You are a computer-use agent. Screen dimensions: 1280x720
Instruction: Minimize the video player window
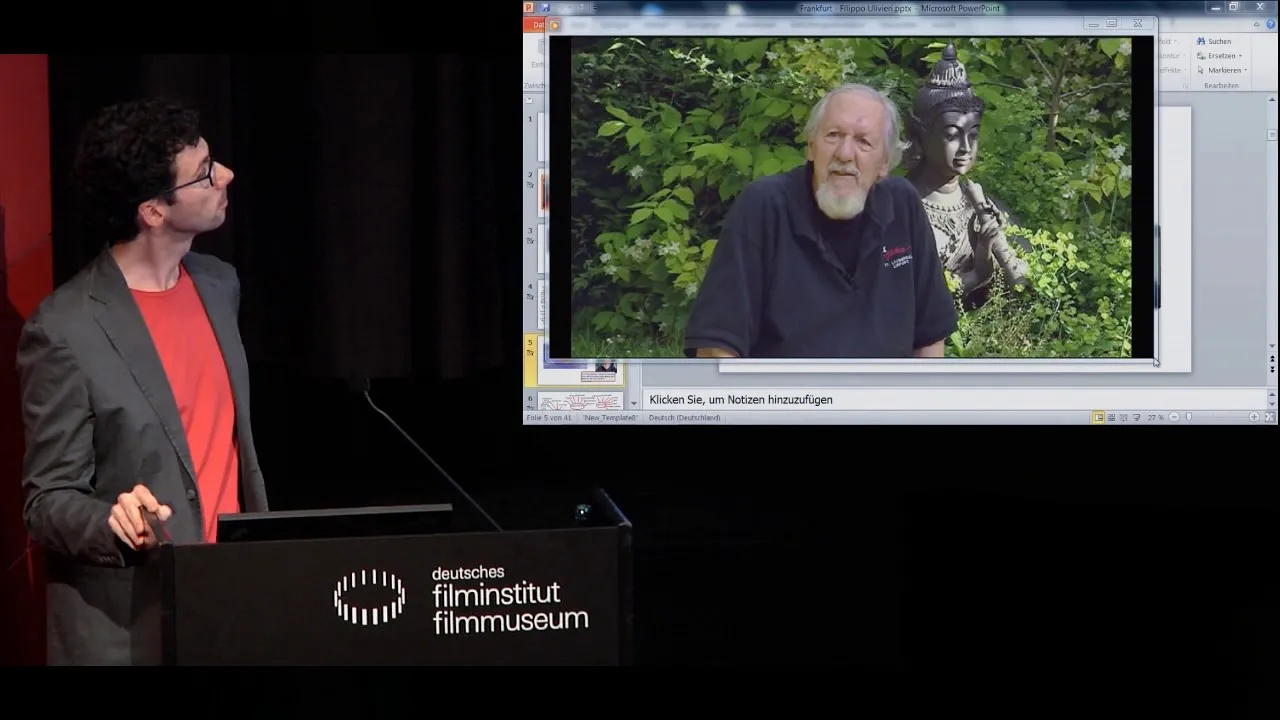click(1094, 24)
